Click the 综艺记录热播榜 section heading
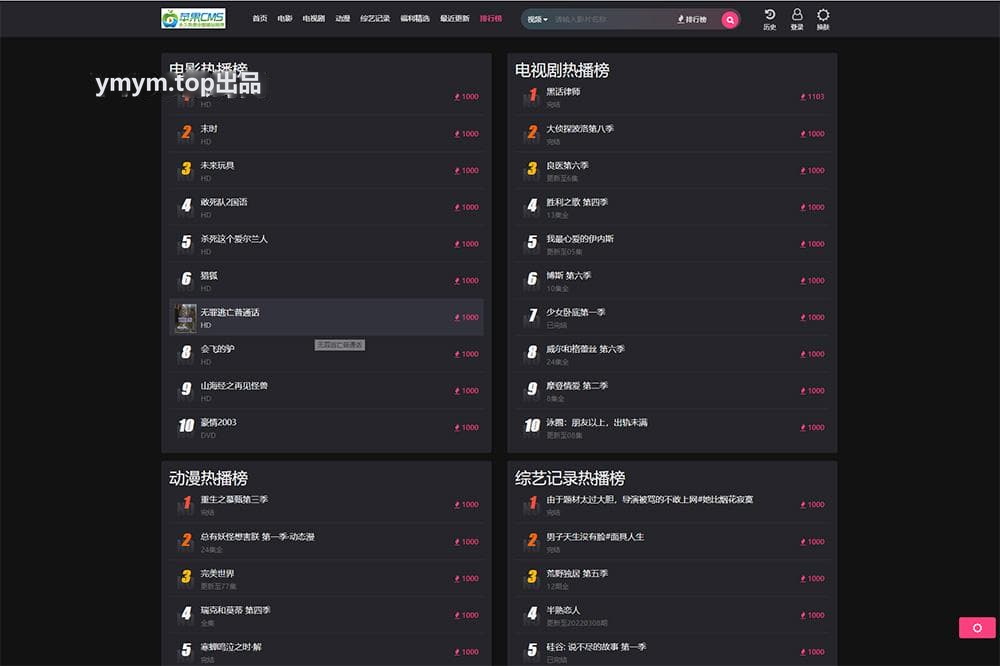Image resolution: width=1000 pixels, height=666 pixels. point(570,478)
